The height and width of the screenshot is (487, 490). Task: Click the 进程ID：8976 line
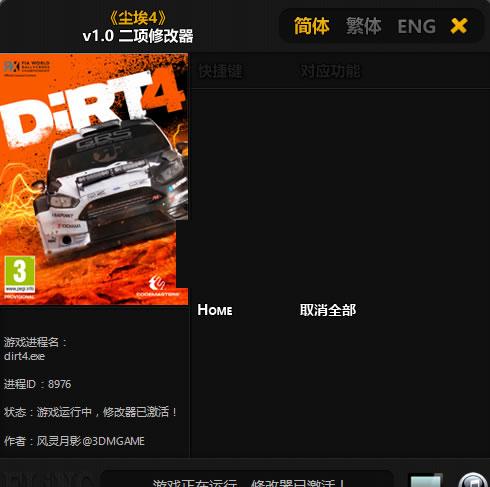(x=37, y=384)
